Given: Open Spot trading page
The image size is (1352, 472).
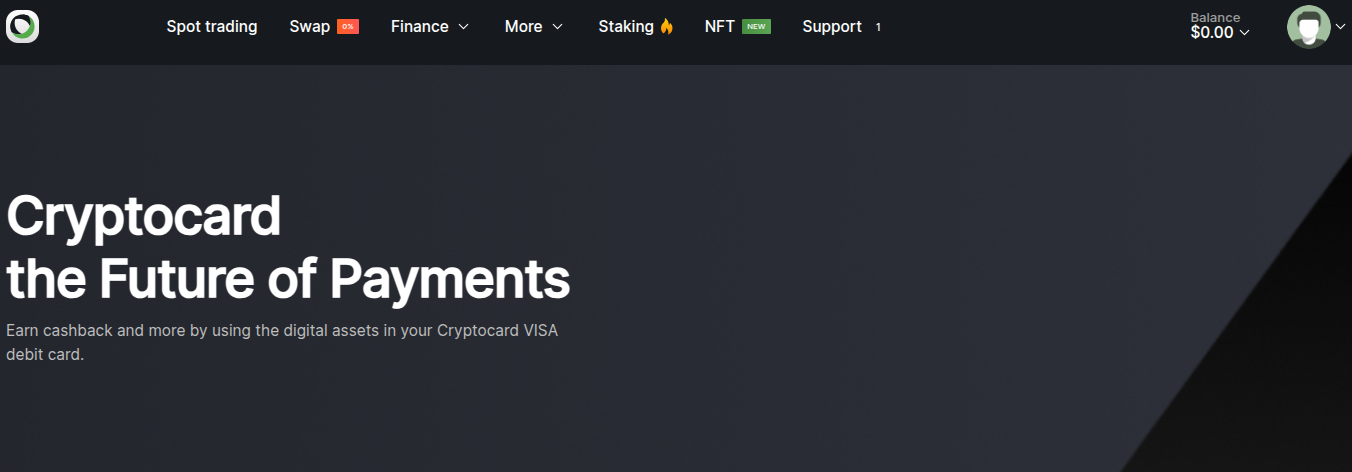Looking at the screenshot, I should pos(212,27).
